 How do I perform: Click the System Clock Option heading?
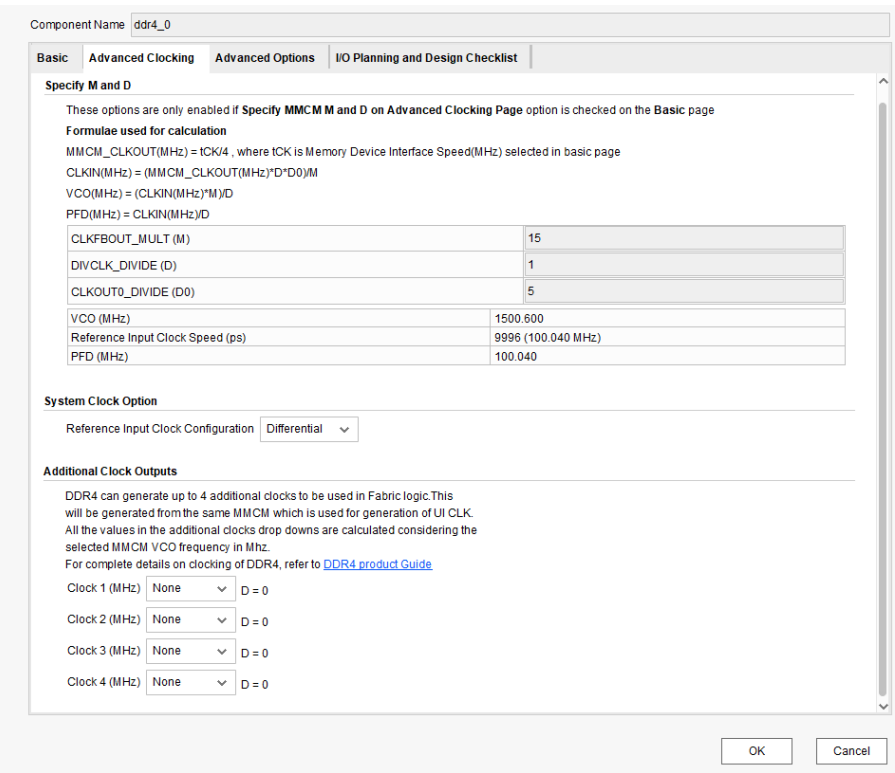pos(100,401)
